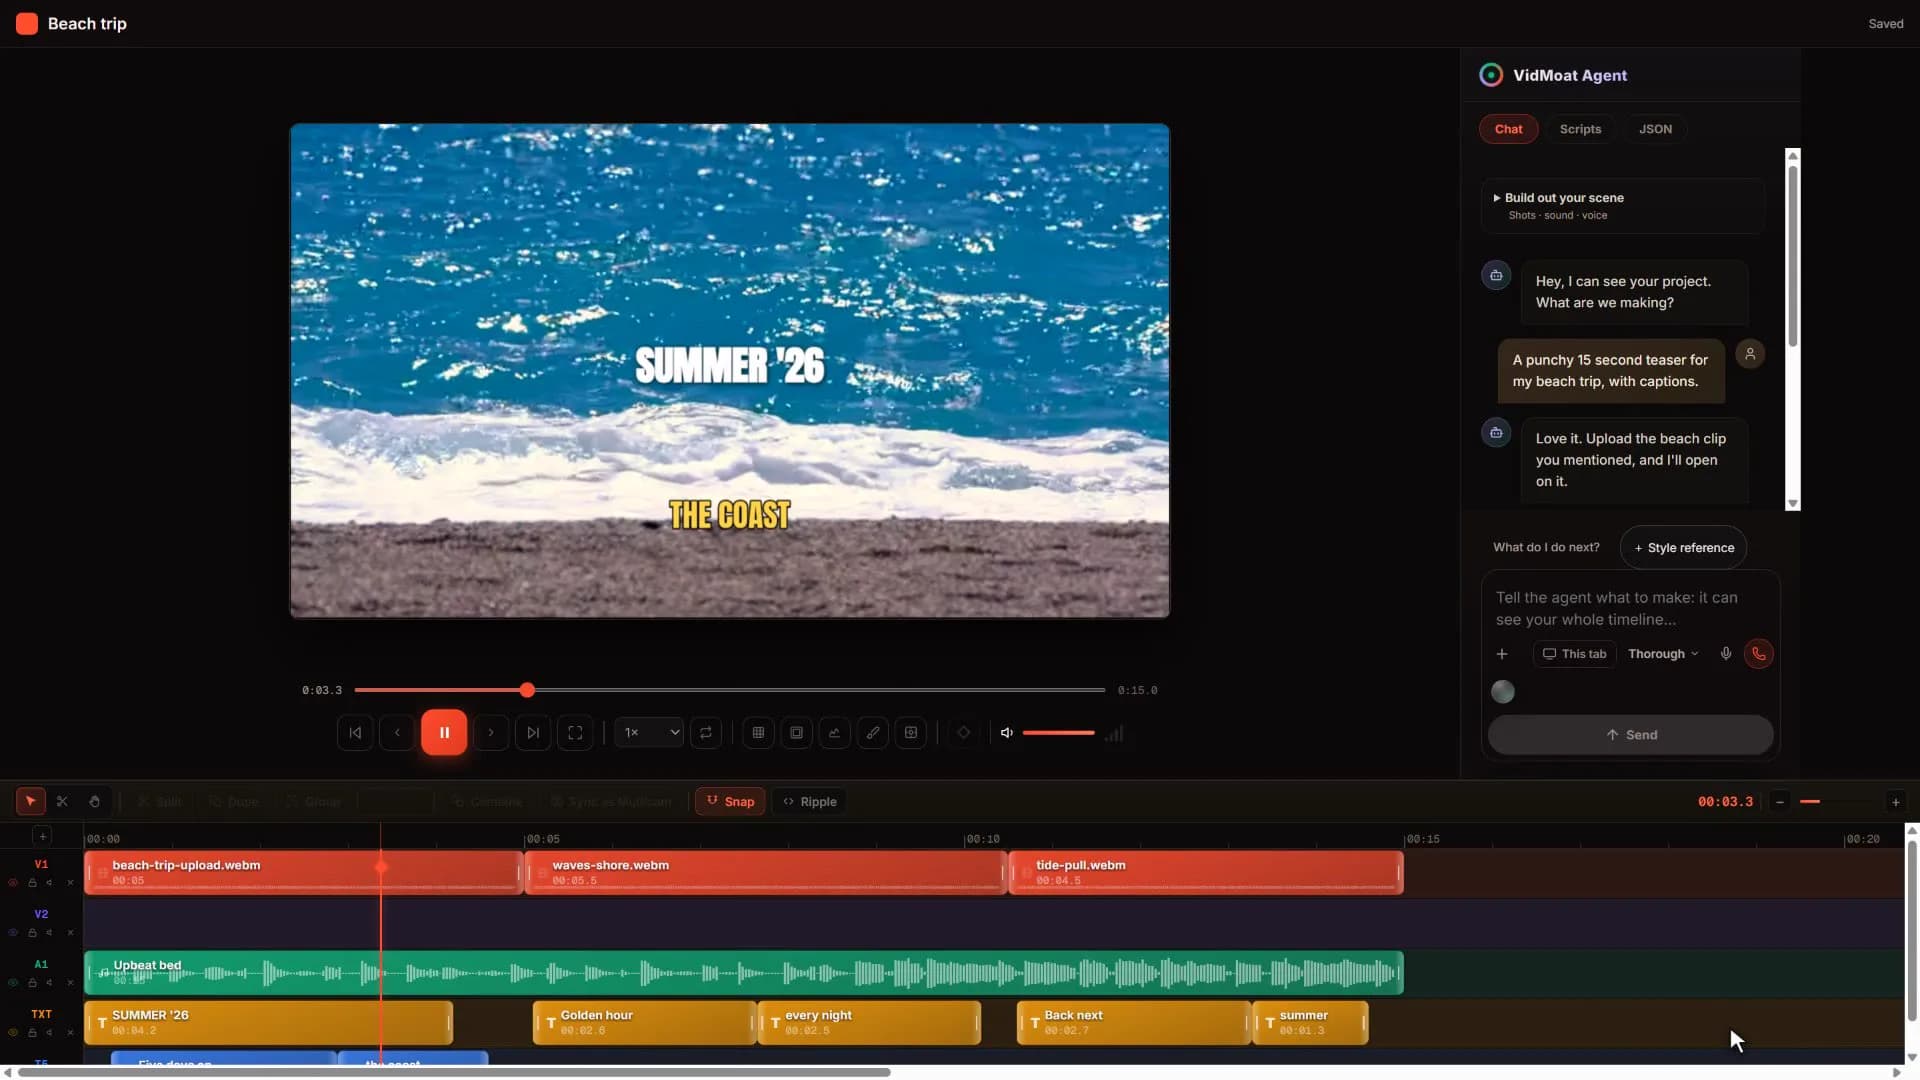Click What do I do next?

[1546, 547]
